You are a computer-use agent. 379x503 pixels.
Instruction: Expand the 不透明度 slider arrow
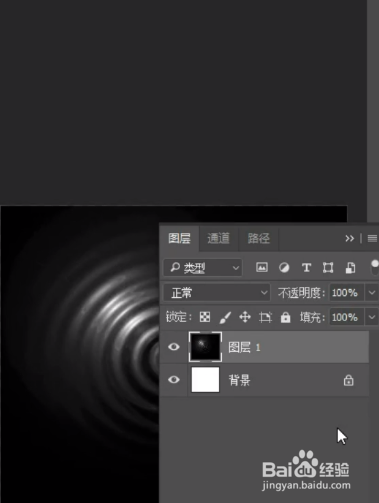point(372,293)
